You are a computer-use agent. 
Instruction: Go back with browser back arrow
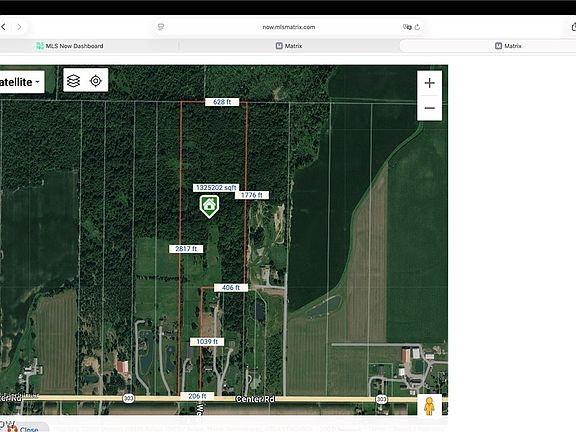pyautogui.click(x=3, y=27)
